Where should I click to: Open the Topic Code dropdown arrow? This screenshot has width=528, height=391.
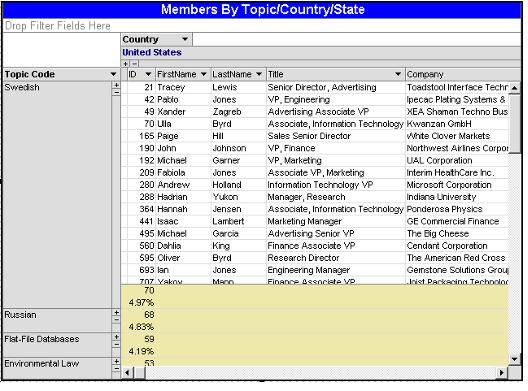(x=113, y=74)
